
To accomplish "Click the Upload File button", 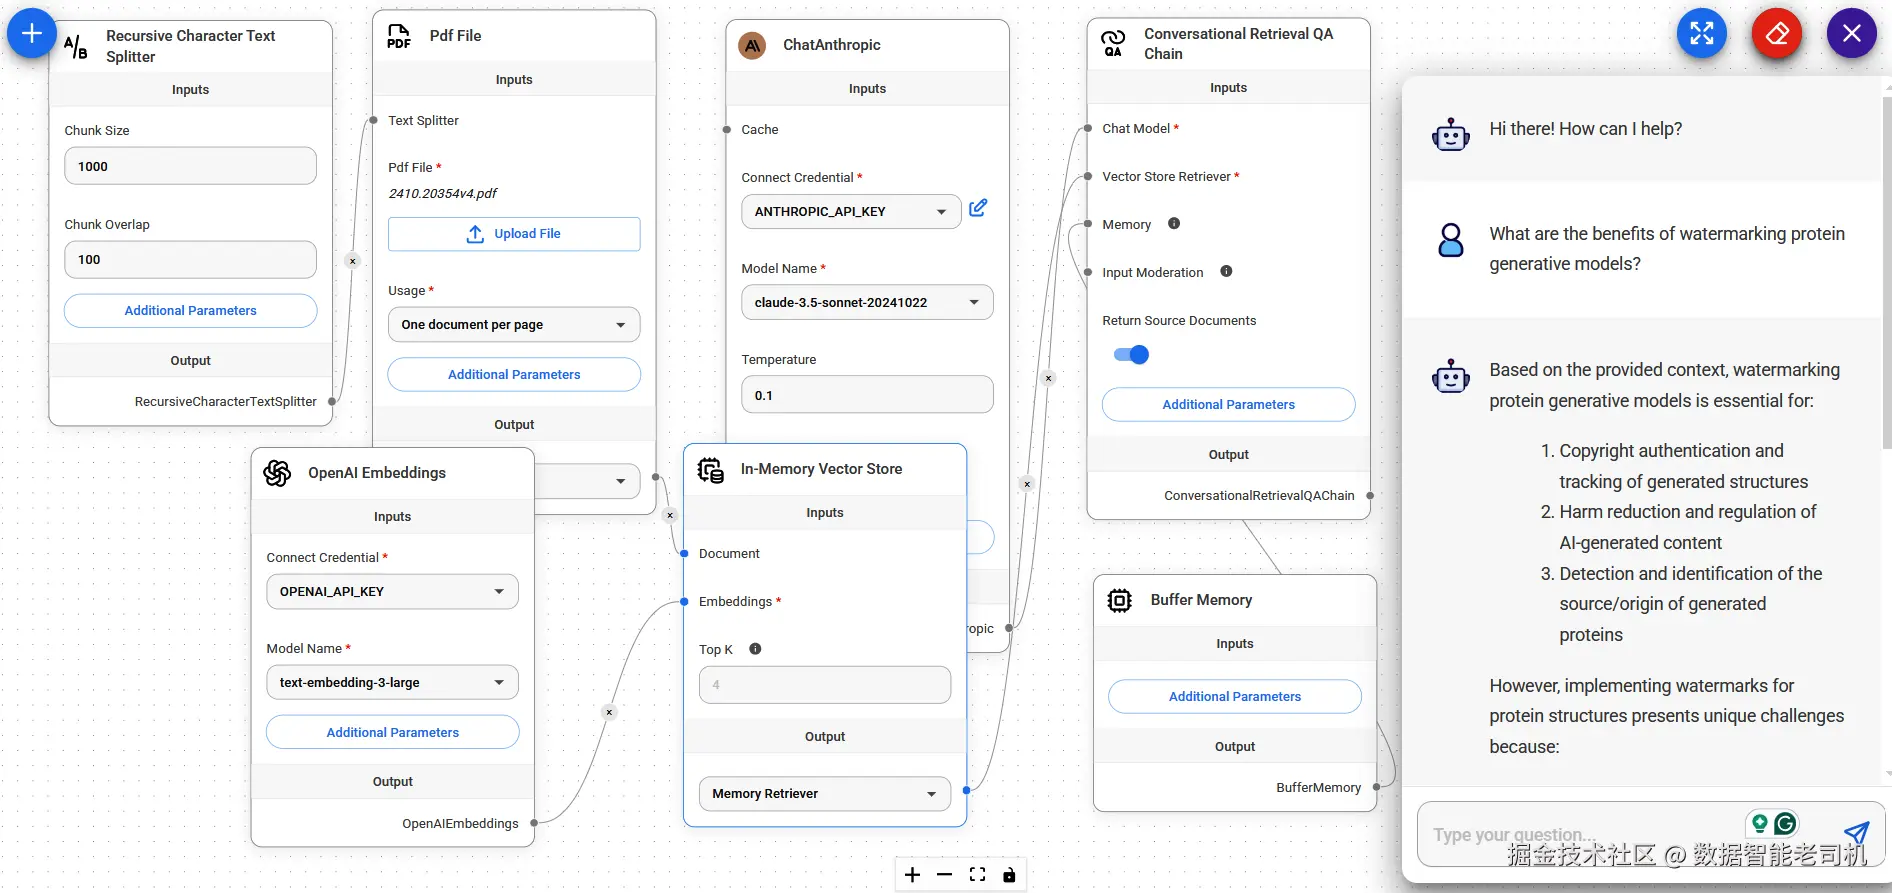I will point(514,234).
